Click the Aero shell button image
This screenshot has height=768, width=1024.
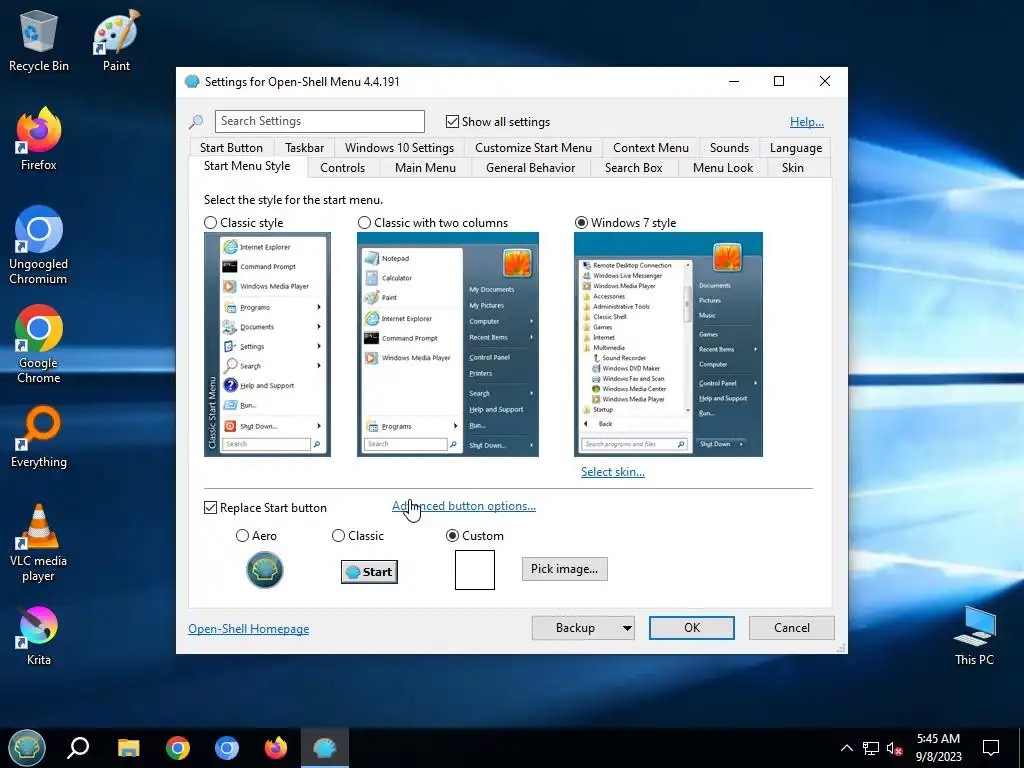(264, 569)
